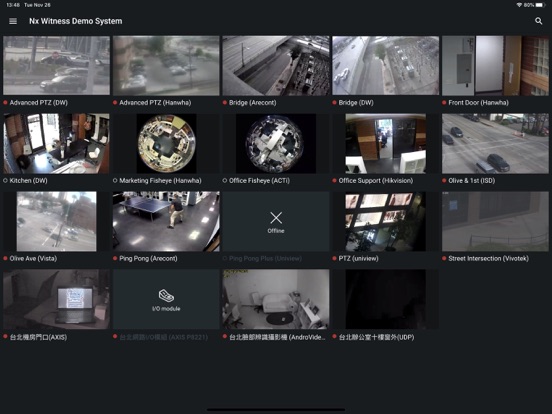Click recording dot beside Bridge (Arecont)
The image size is (552, 414).
[225, 103]
